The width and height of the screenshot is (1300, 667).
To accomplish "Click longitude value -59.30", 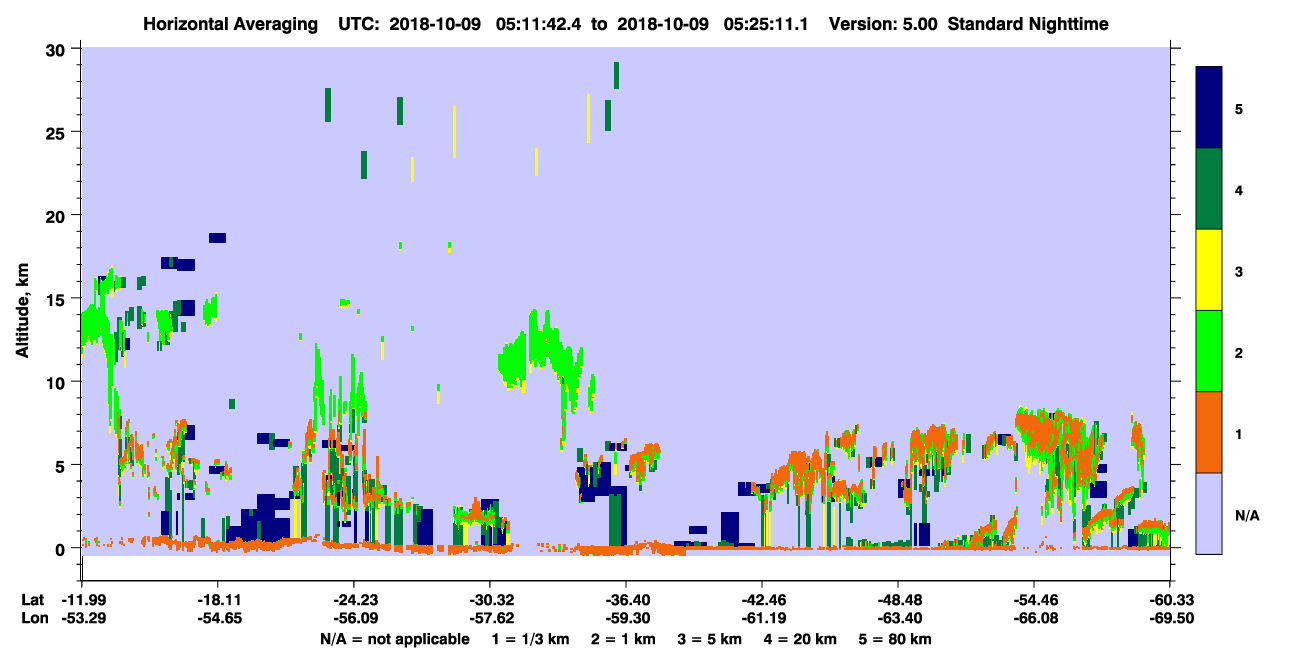I will click(x=626, y=618).
